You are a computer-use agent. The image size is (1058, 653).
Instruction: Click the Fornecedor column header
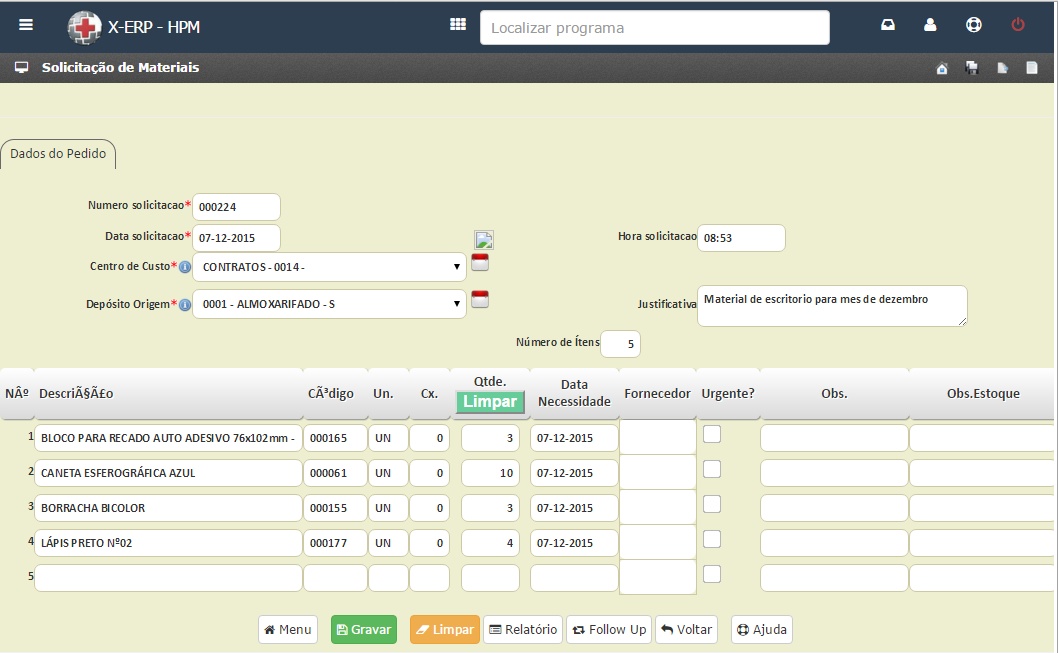[657, 393]
